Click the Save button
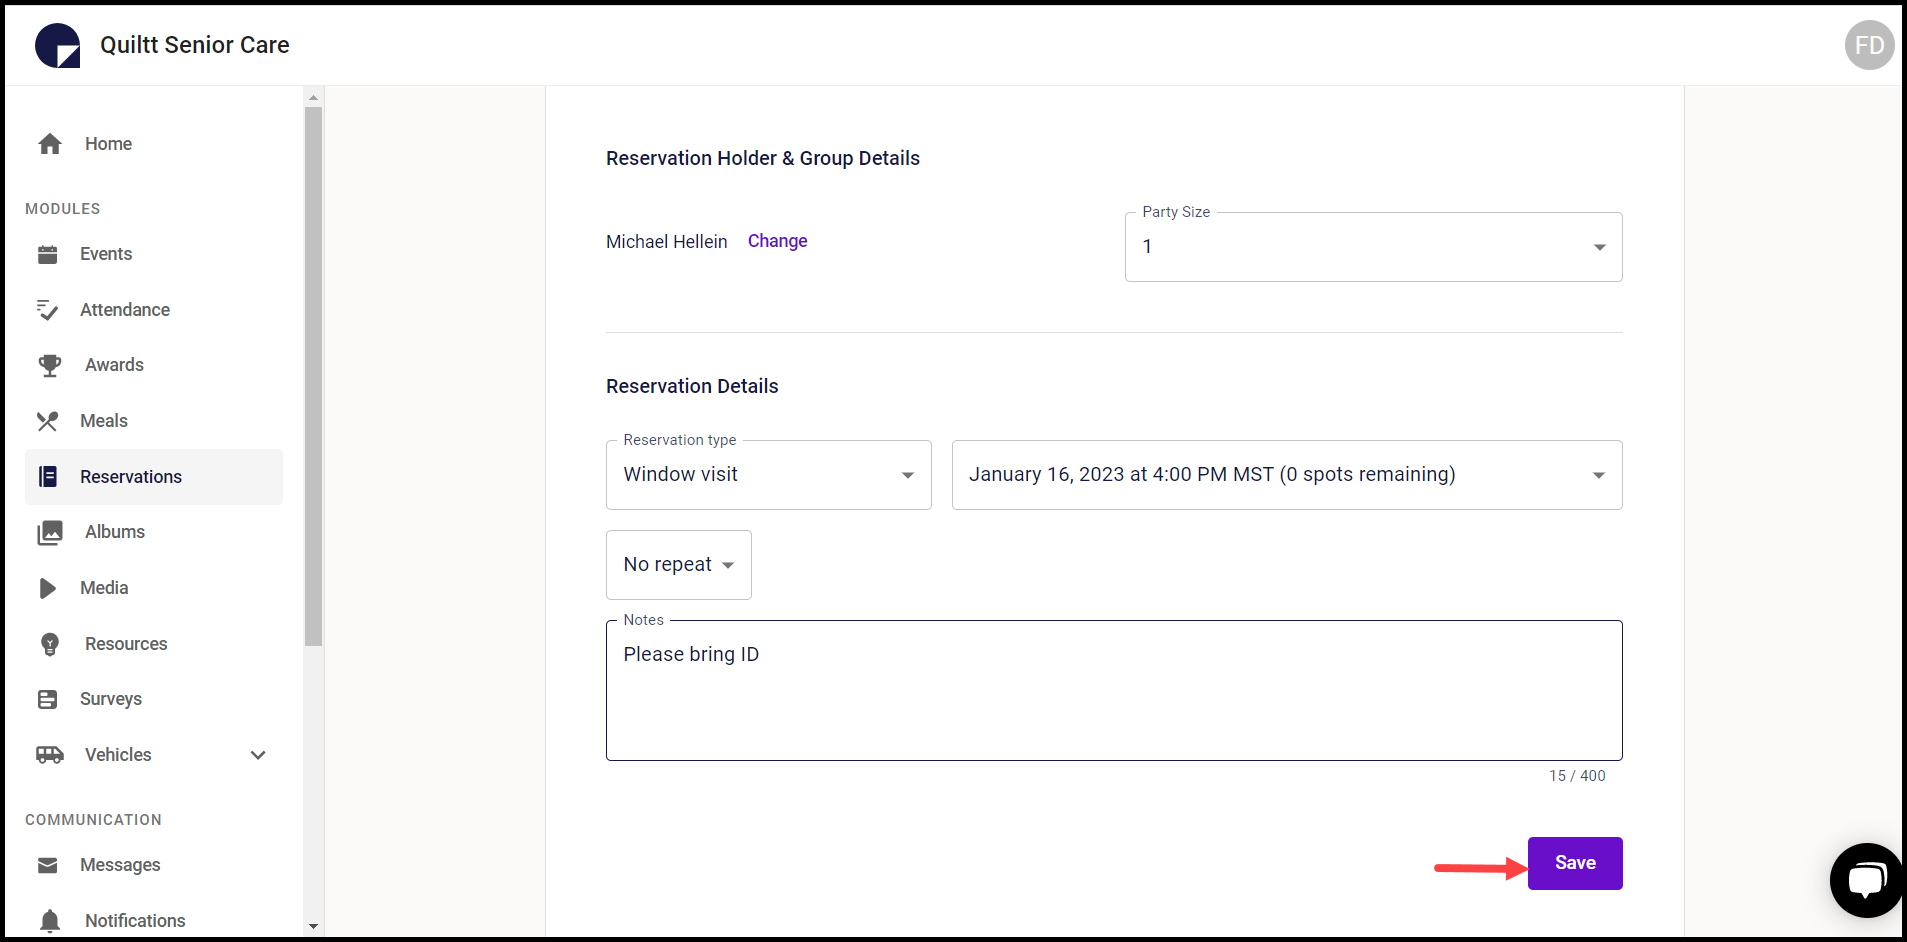Screen dimensions: 1907x942 (1574, 862)
